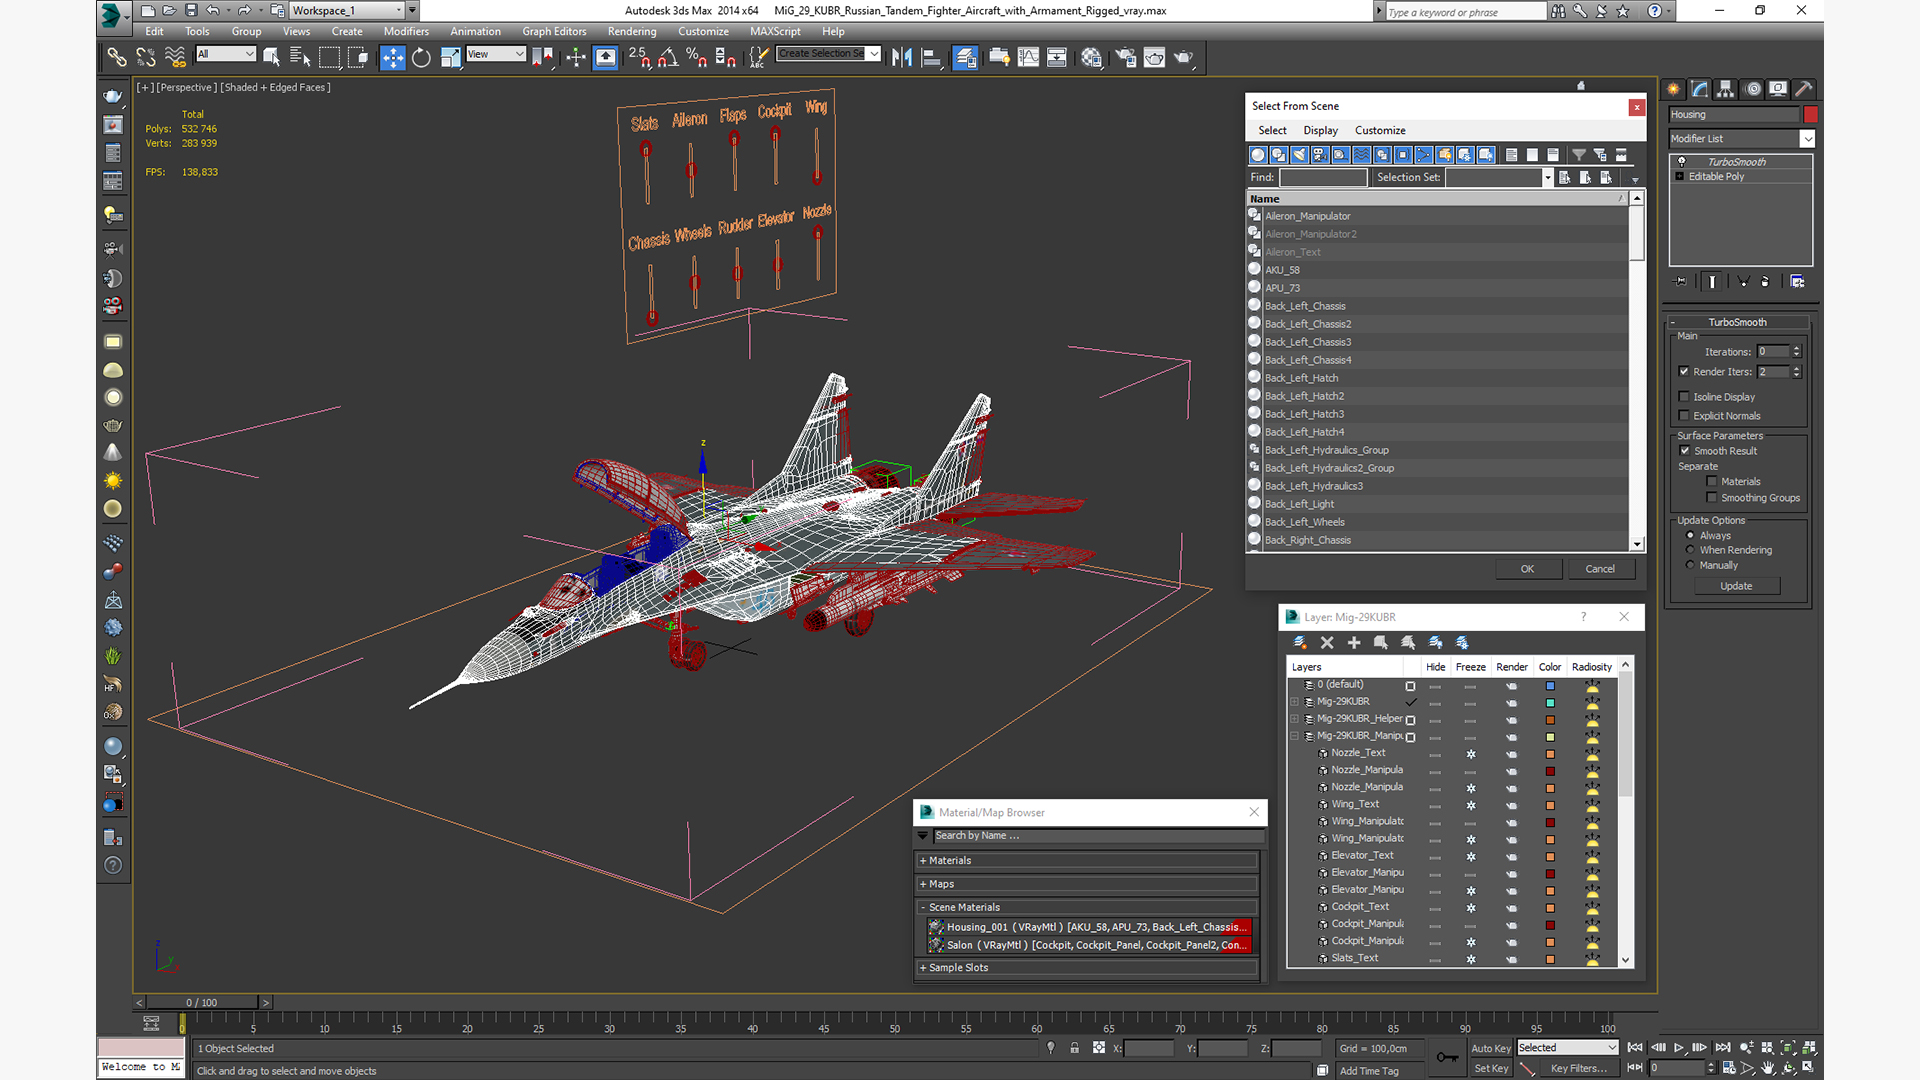
Task: Open the Graph Editors menu
Action: pyautogui.click(x=554, y=31)
